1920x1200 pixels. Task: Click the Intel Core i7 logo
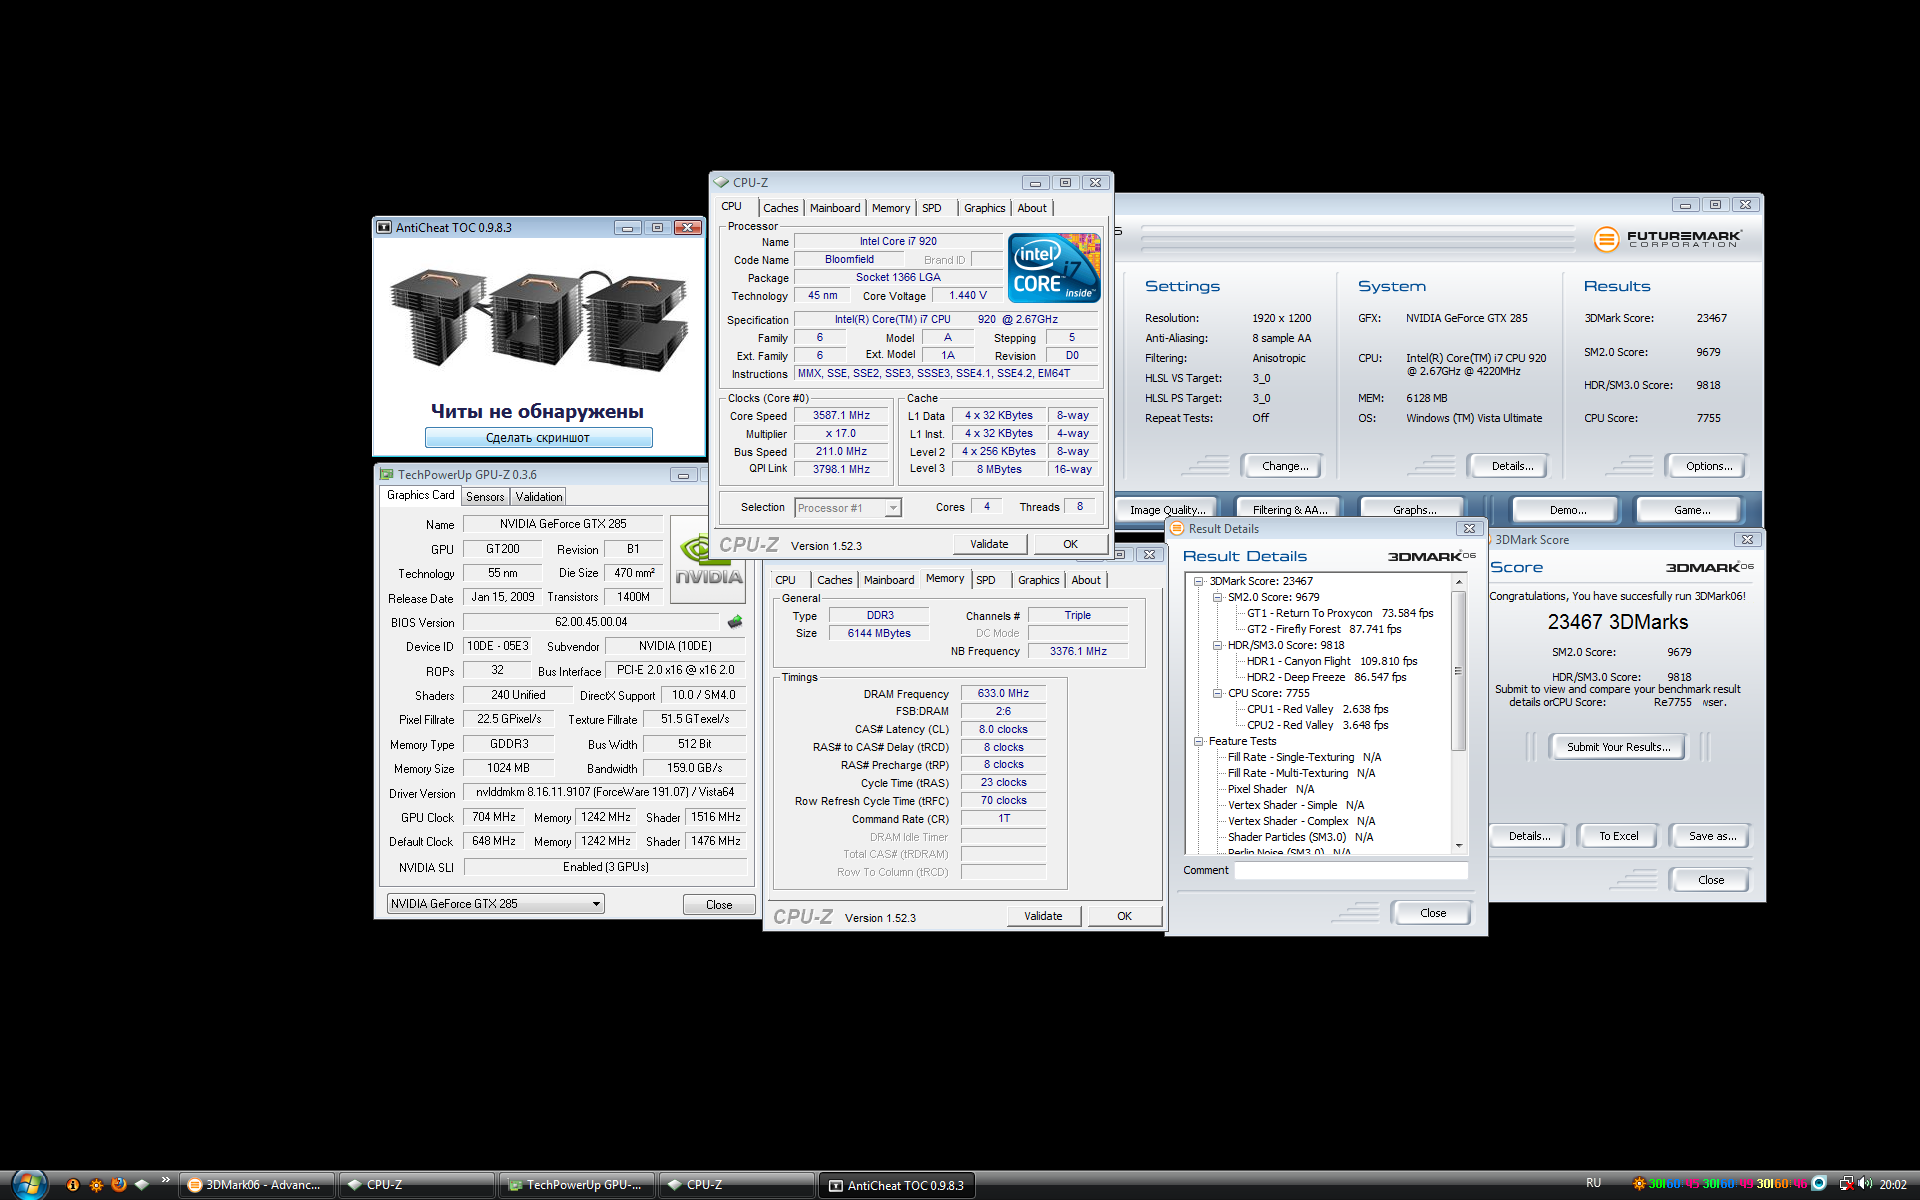click(1054, 268)
